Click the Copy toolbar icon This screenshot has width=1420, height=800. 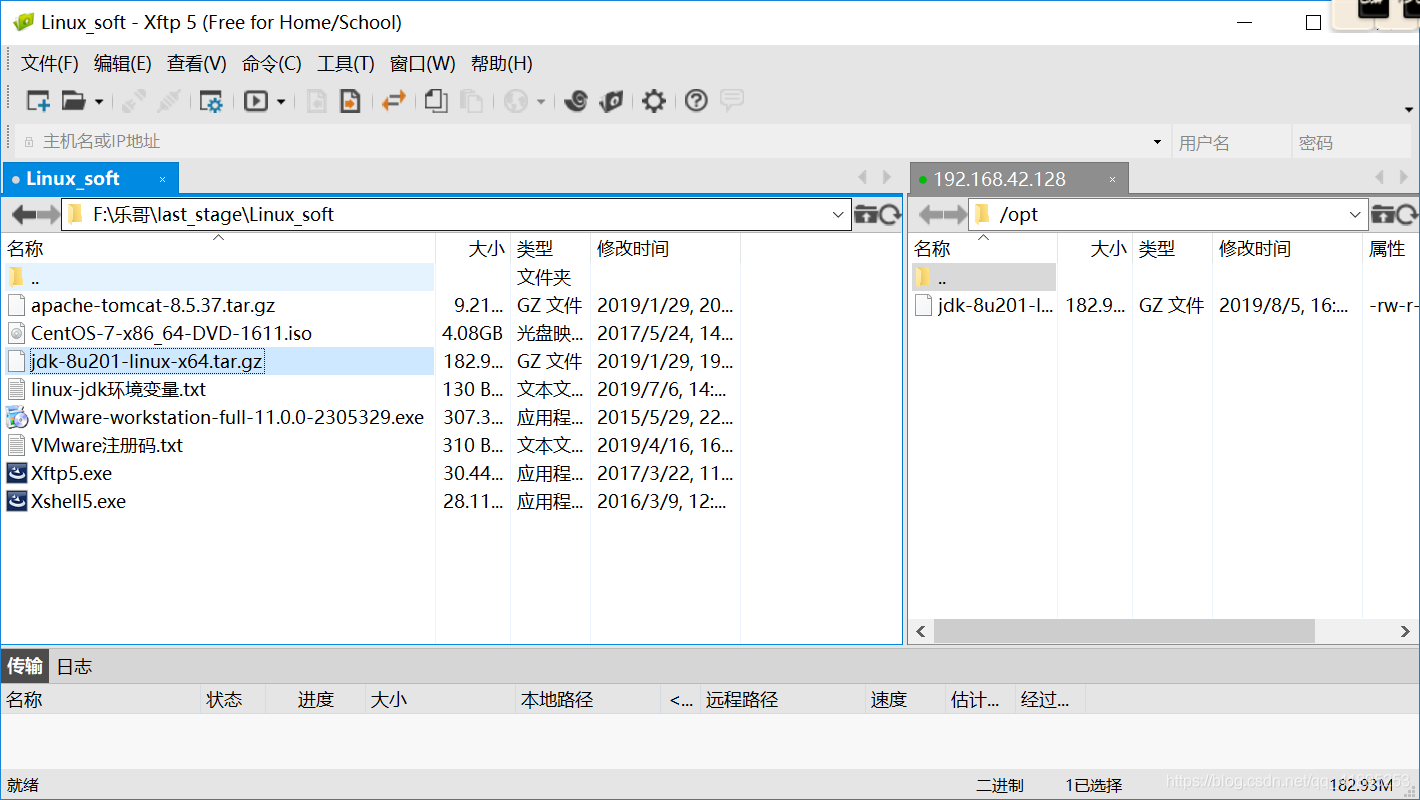click(x=435, y=101)
